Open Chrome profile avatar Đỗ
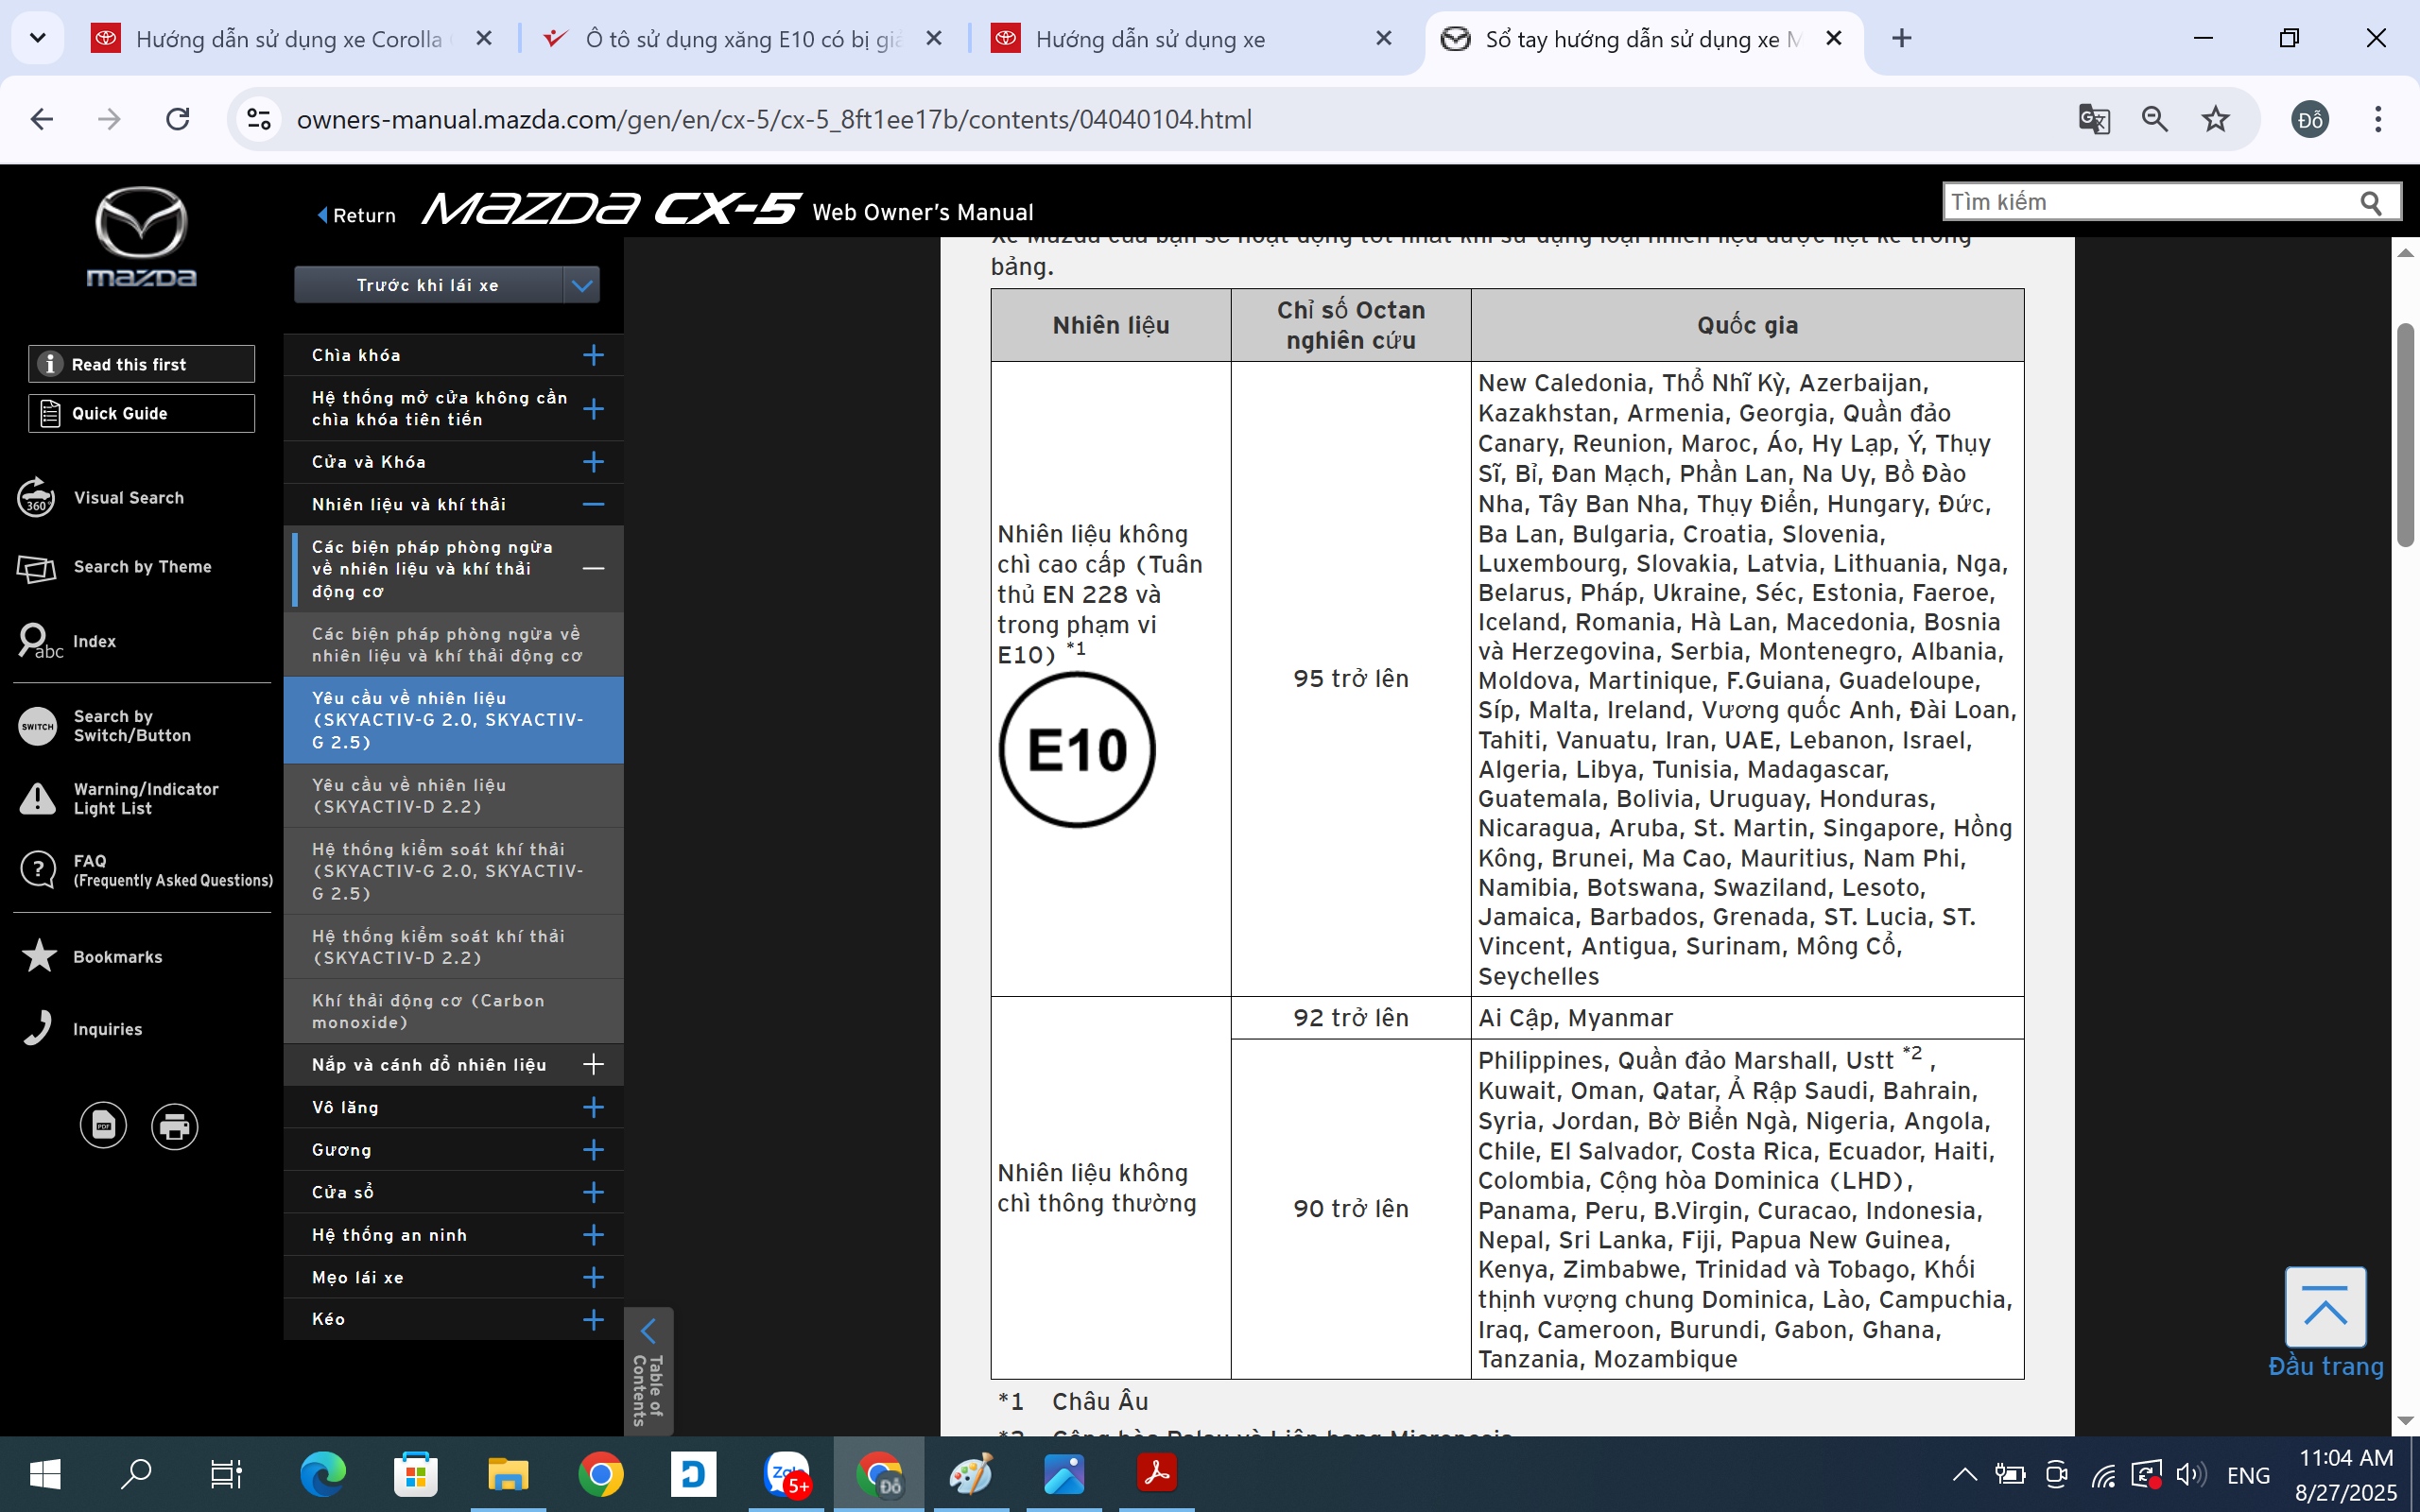2420x1512 pixels. pyautogui.click(x=2310, y=120)
